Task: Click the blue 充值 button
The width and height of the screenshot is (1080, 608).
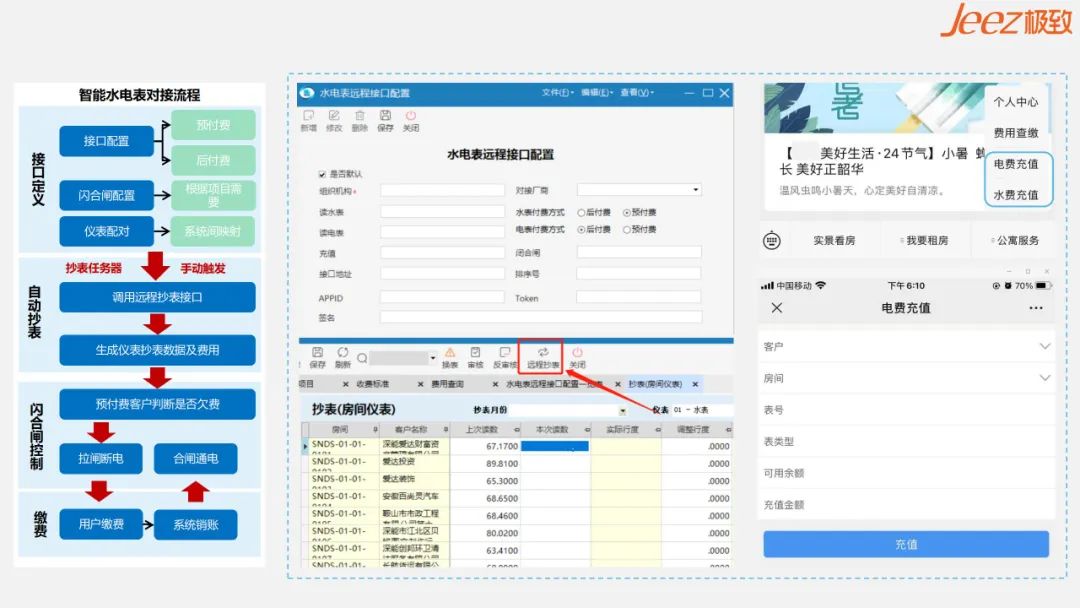Action: pyautogui.click(x=905, y=543)
